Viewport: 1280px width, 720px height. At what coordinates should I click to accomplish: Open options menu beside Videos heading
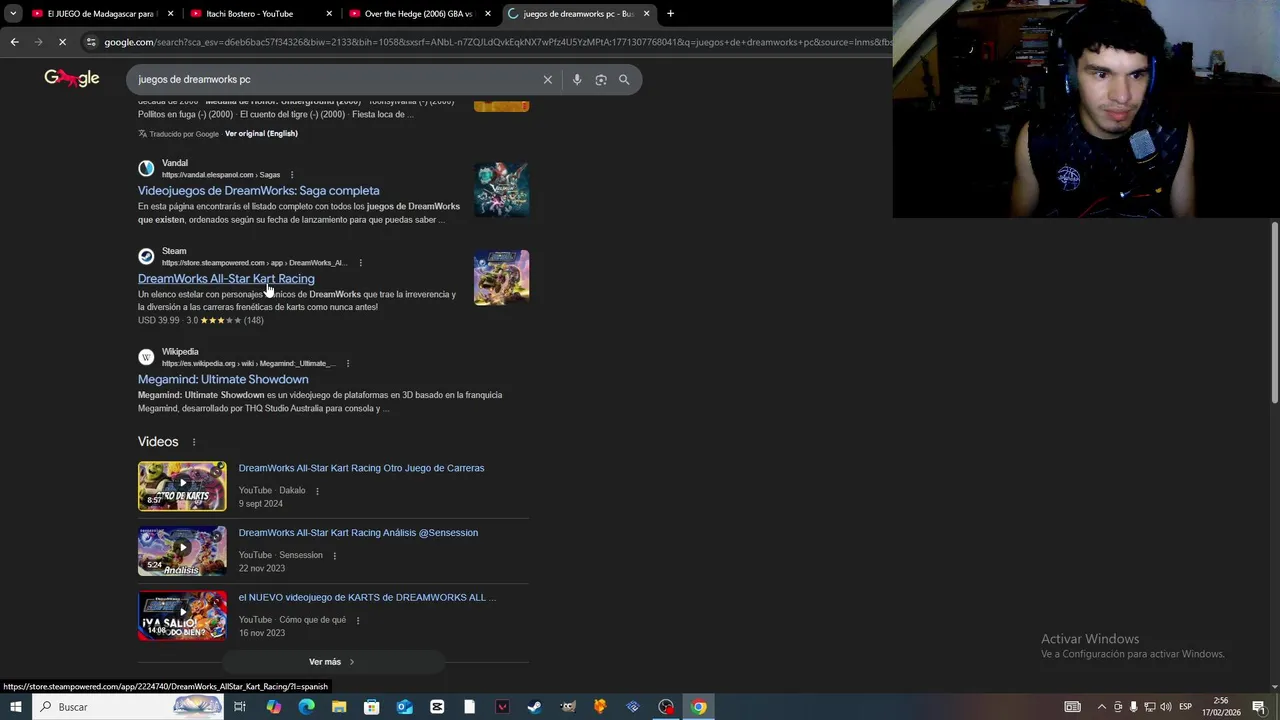194,442
